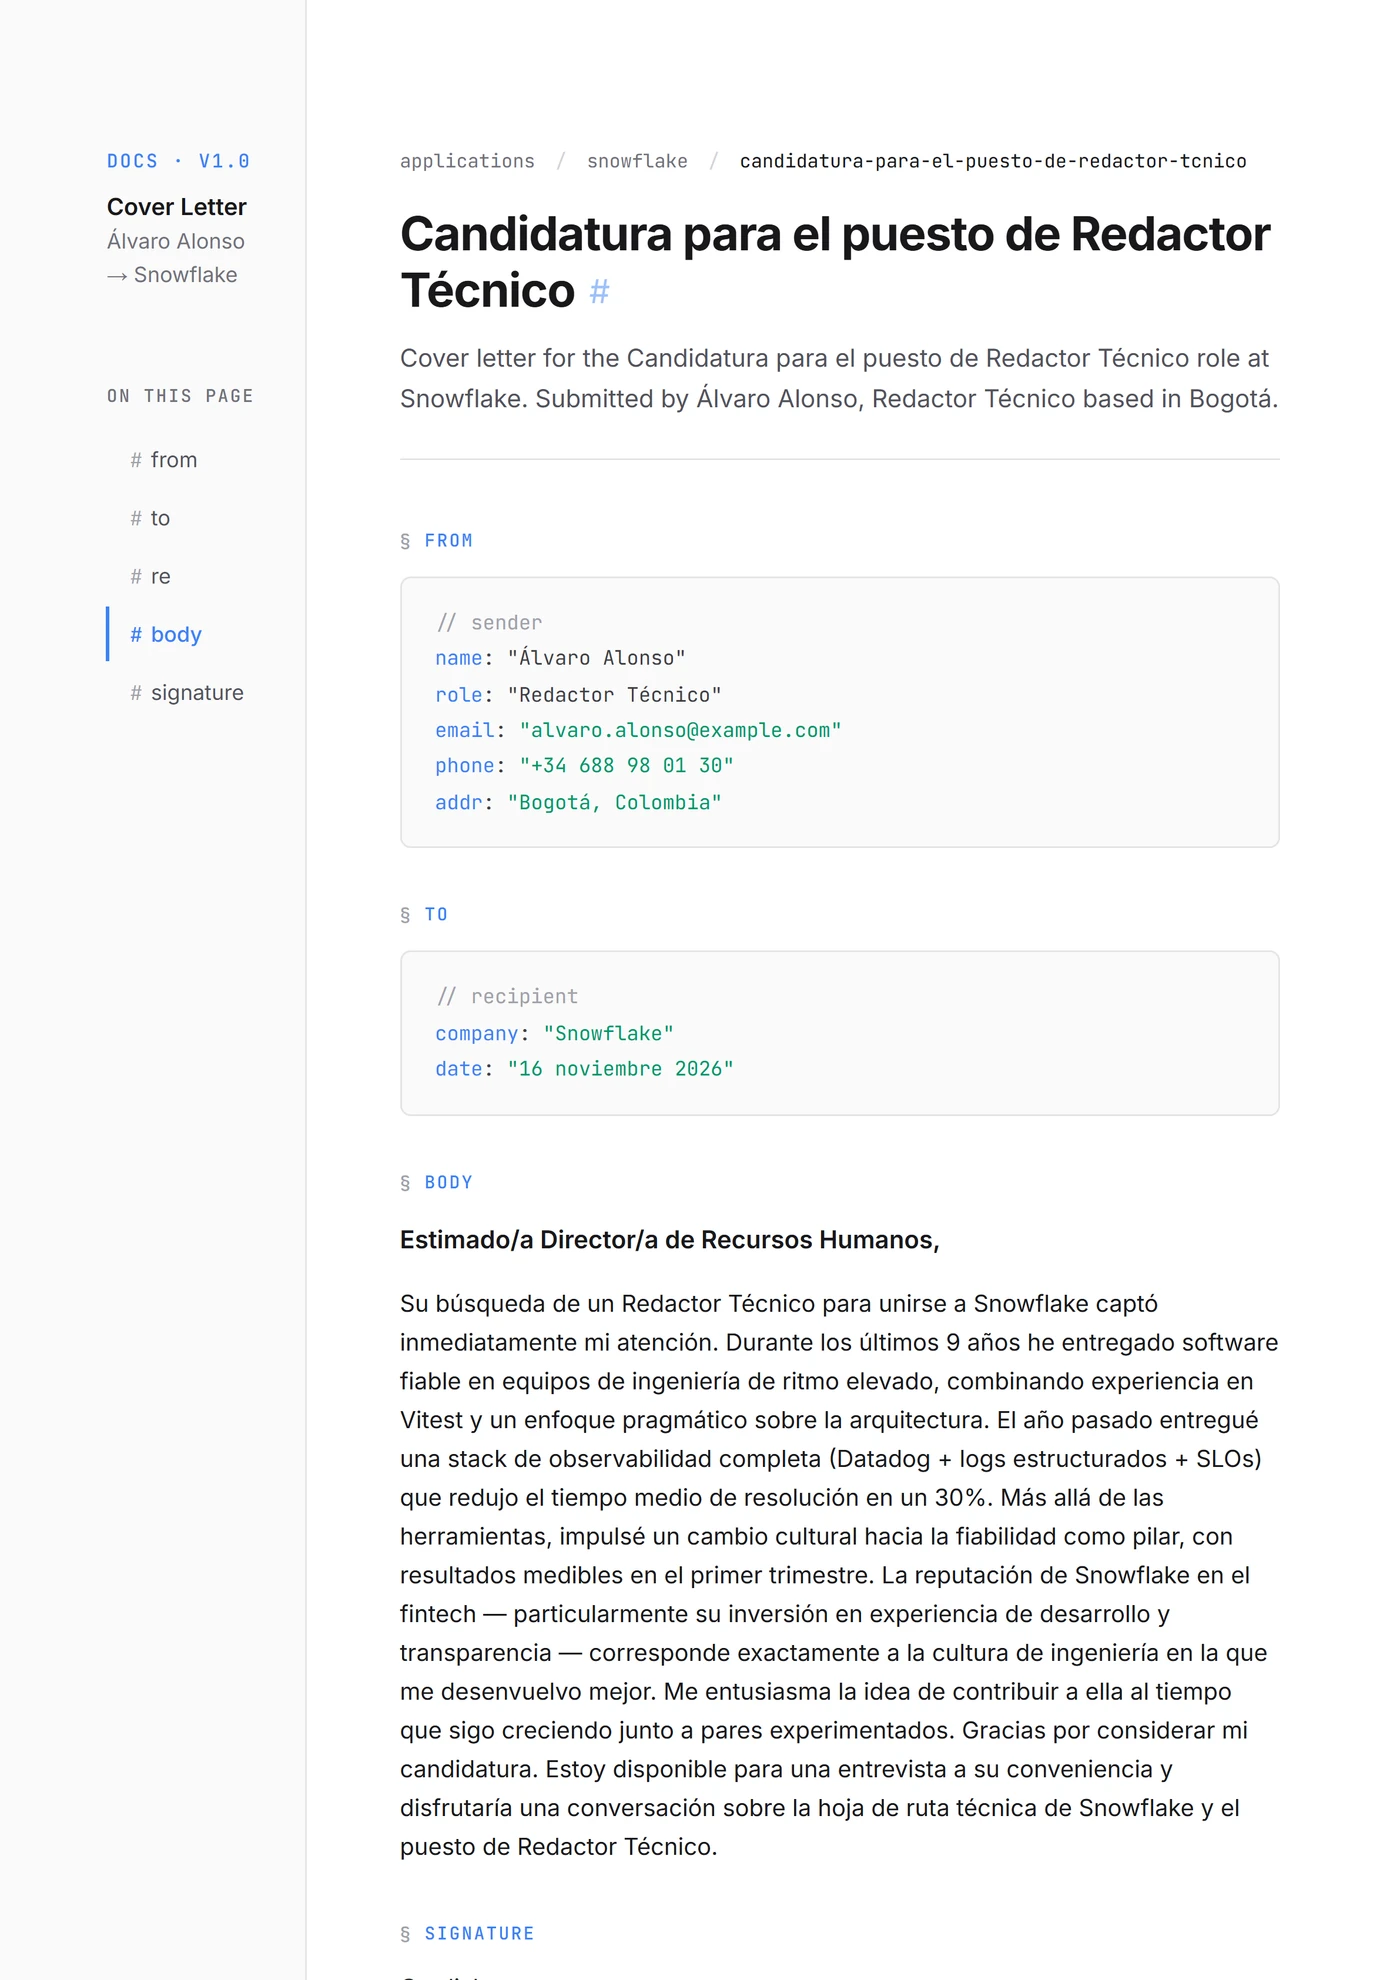Click the '§ FROM' section heading
This screenshot has height=1980, width=1400.
click(437, 541)
